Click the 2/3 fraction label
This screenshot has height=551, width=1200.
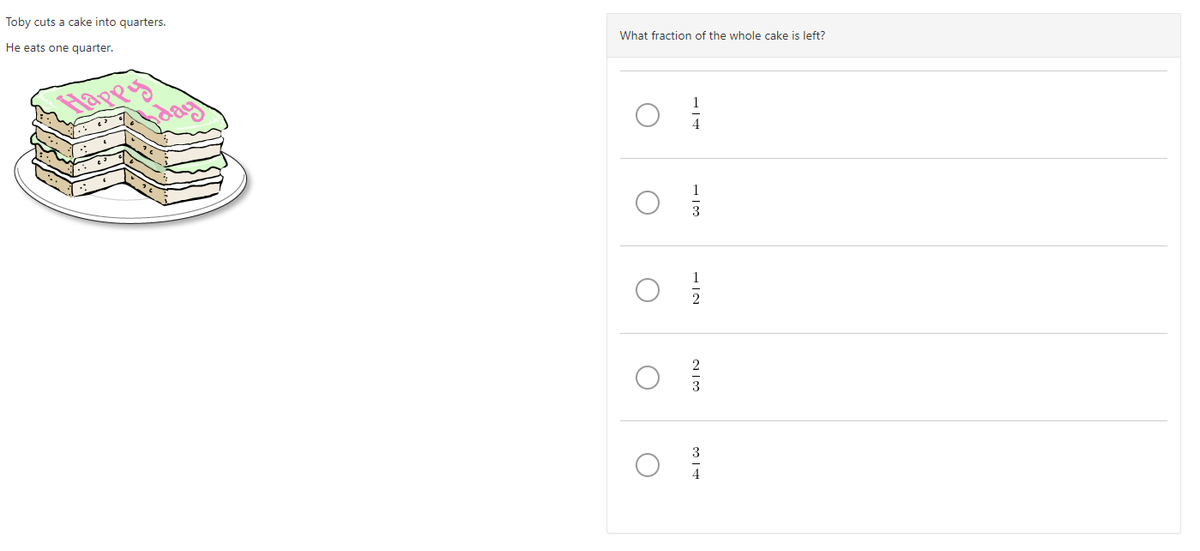pos(696,377)
